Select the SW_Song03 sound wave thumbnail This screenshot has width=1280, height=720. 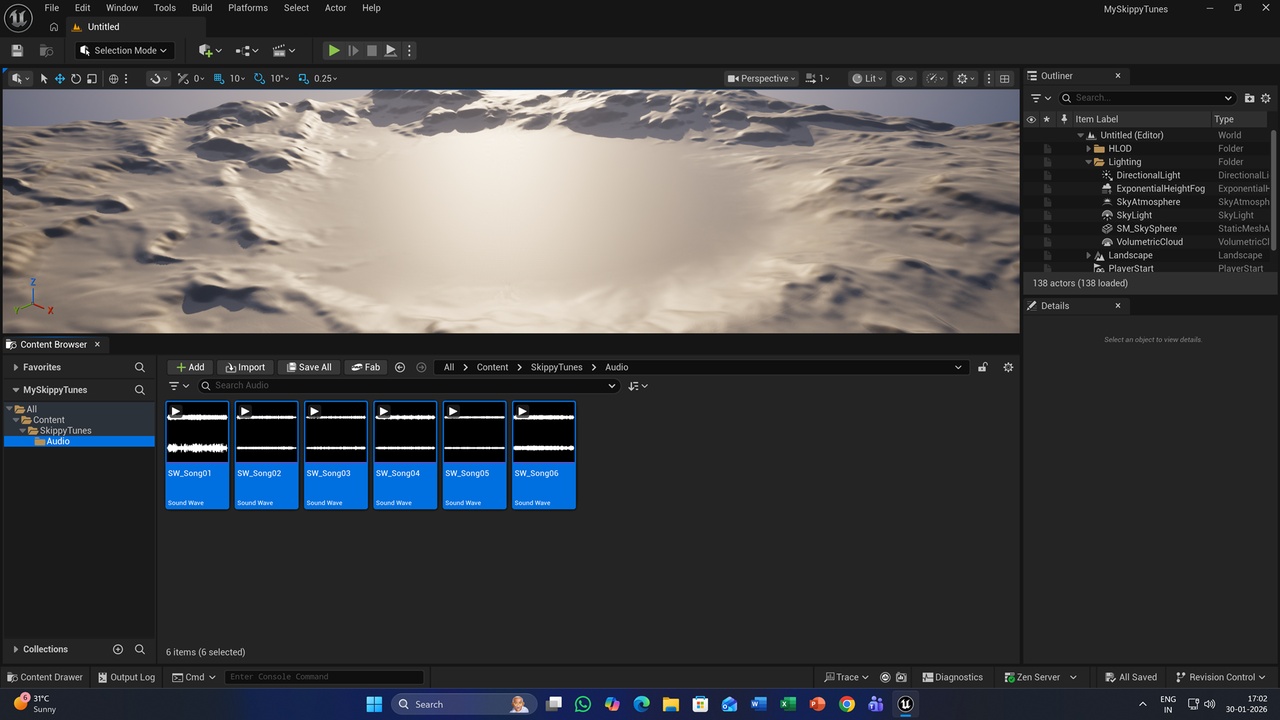click(x=336, y=455)
